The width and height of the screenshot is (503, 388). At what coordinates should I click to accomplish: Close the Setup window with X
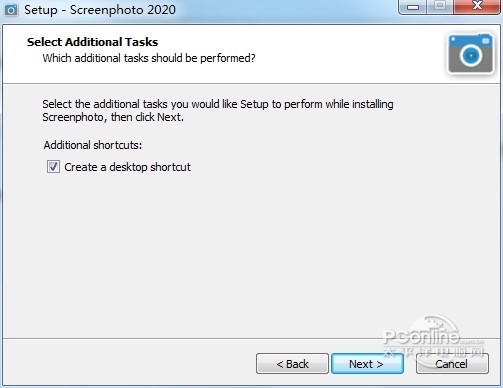pyautogui.click(x=477, y=6)
